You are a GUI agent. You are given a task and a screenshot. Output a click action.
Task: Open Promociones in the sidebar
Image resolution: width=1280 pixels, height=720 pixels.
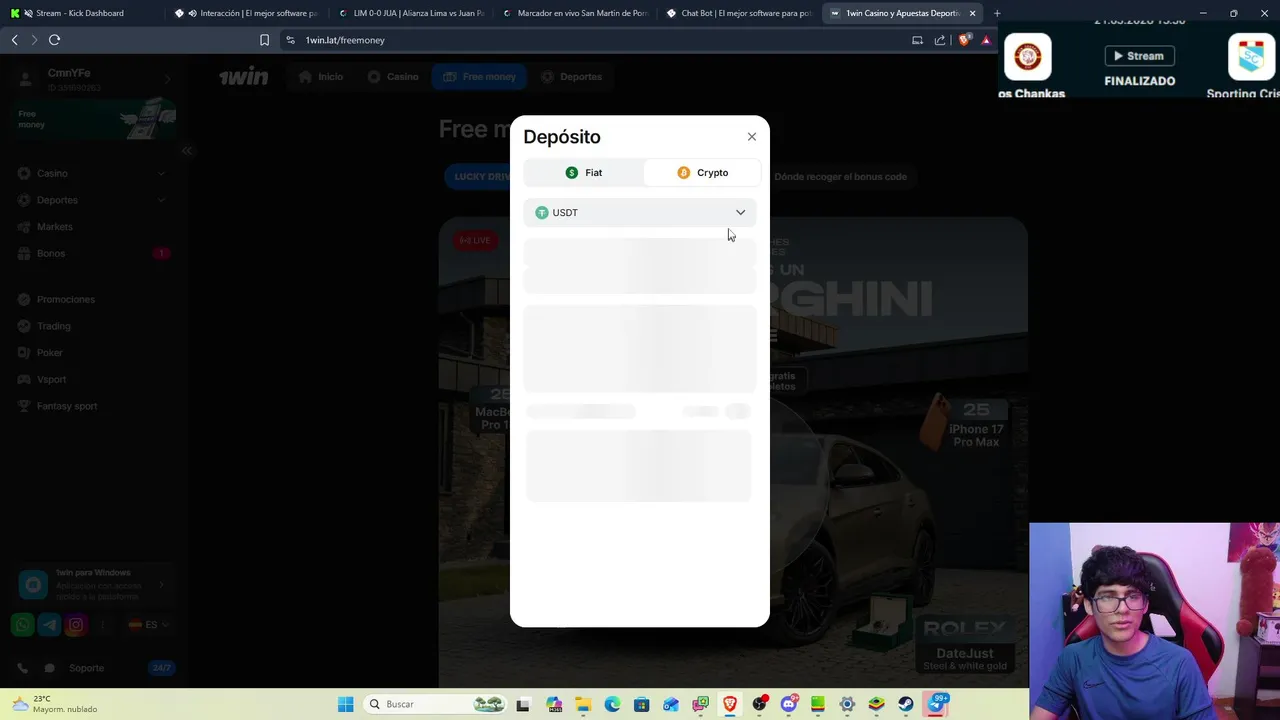pos(65,299)
